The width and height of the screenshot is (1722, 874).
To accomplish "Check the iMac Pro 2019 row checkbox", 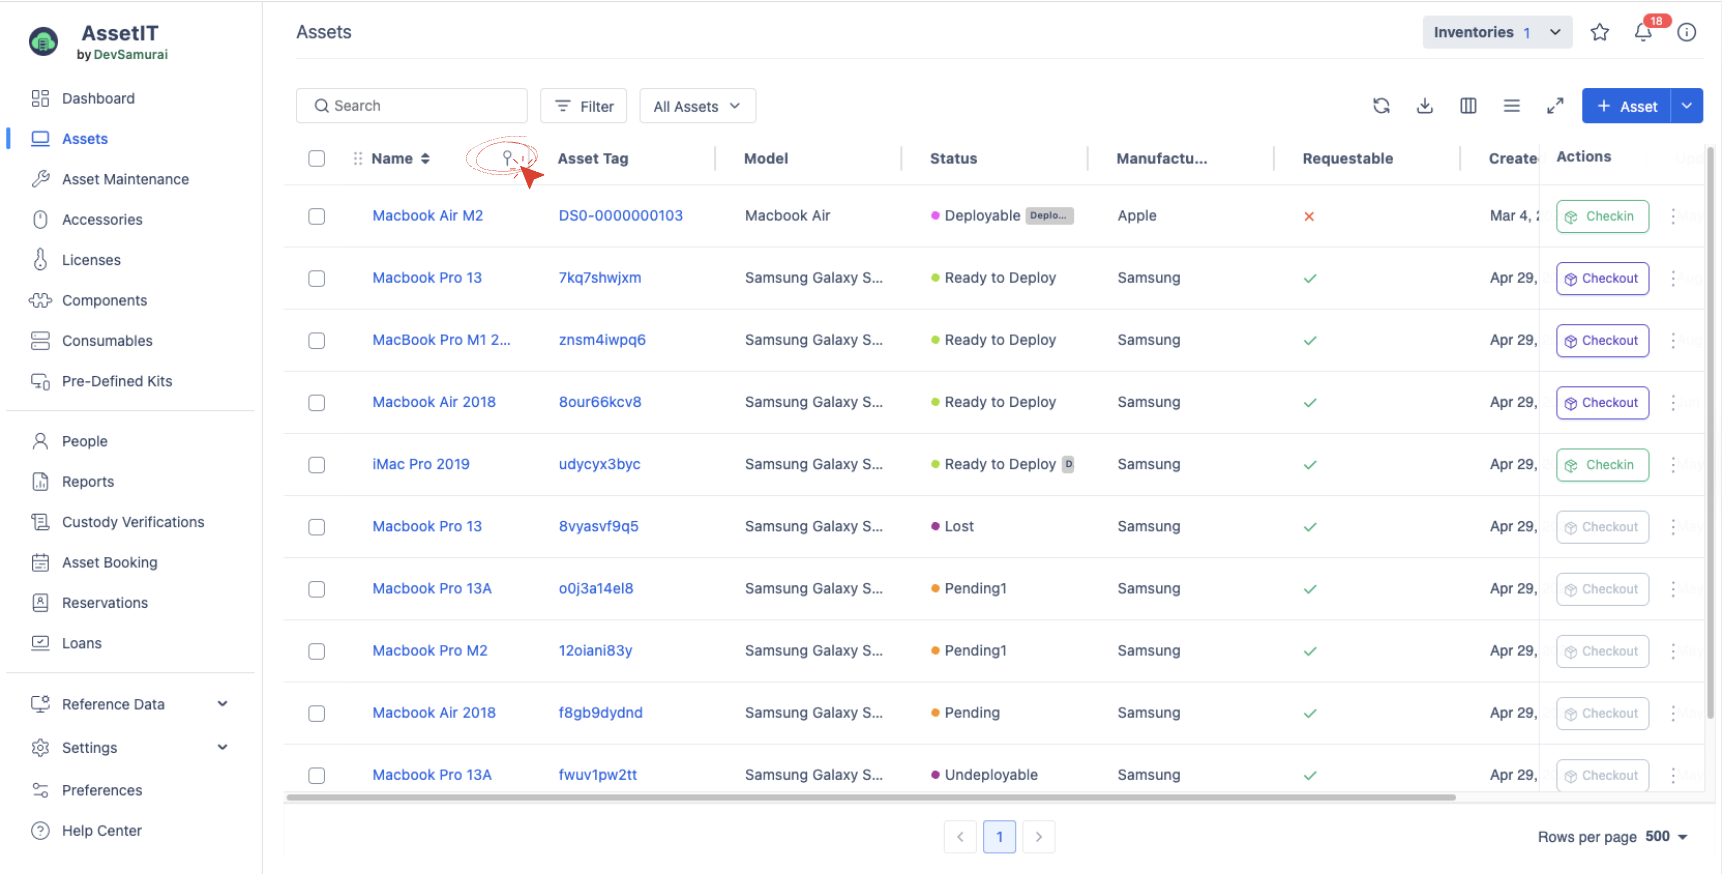I will (x=317, y=465).
